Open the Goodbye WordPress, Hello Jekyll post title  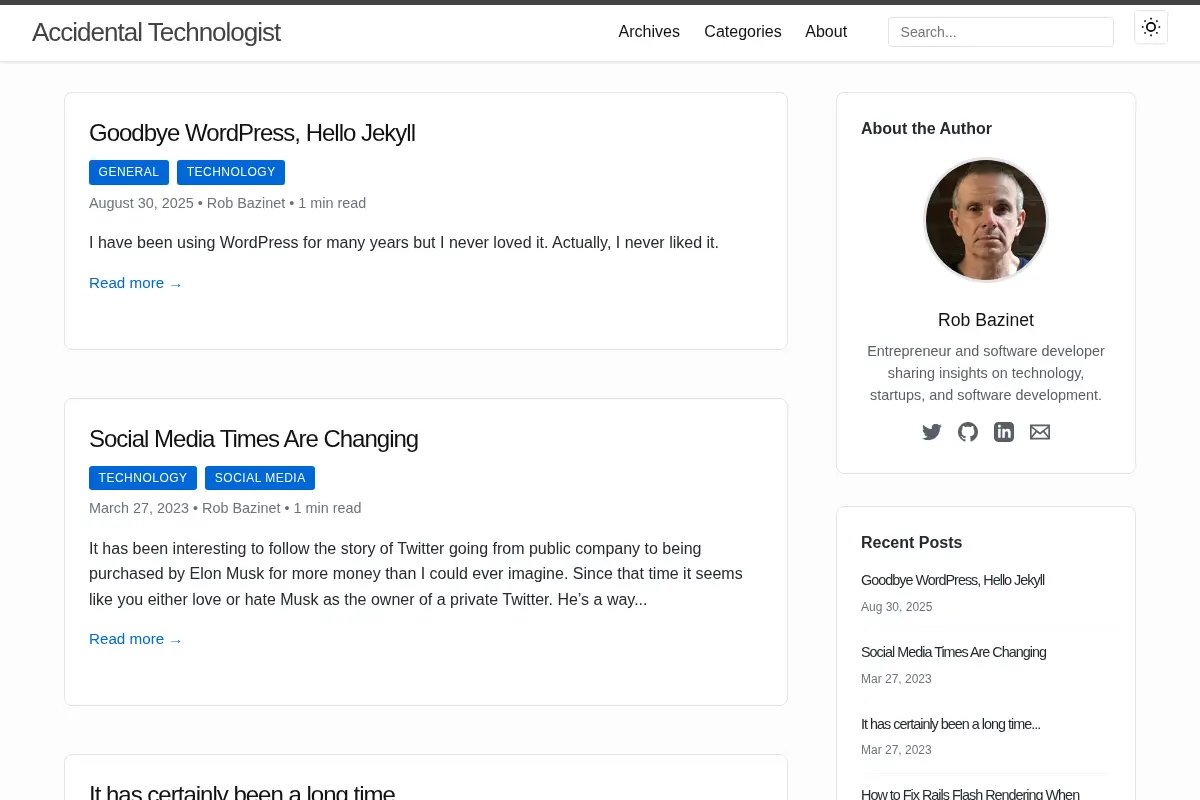252,133
